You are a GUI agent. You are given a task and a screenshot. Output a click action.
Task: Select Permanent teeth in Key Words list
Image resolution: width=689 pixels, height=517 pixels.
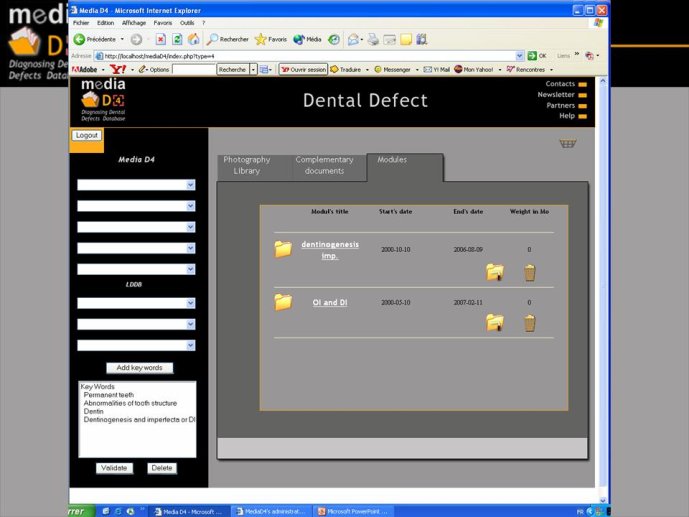pyautogui.click(x=109, y=395)
